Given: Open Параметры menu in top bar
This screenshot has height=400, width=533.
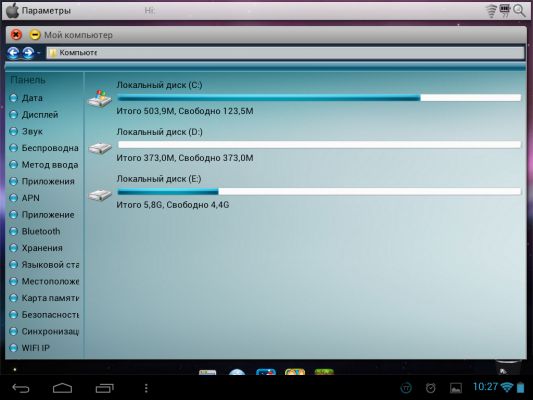Looking at the screenshot, I should pos(47,11).
